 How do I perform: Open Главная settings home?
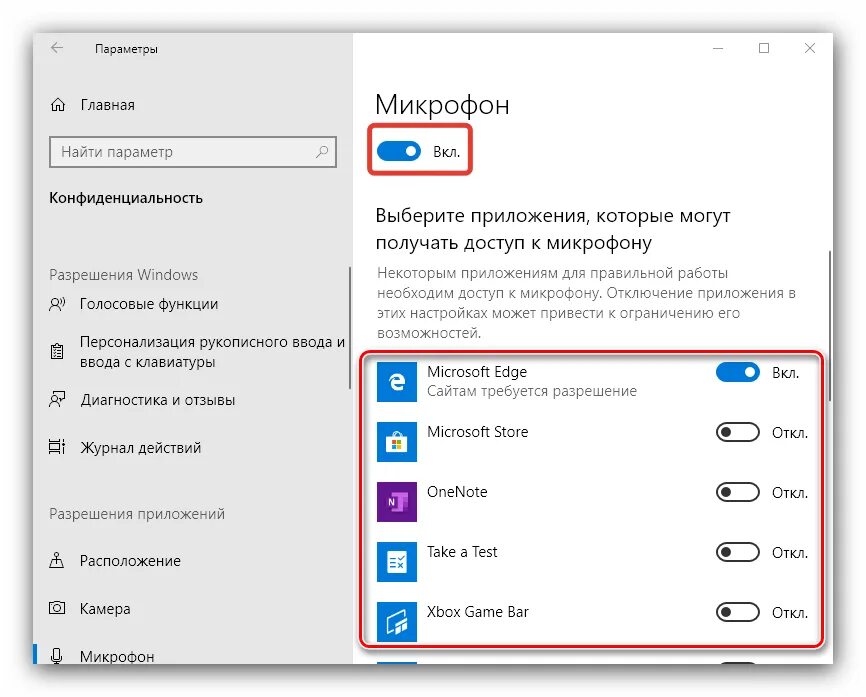(108, 105)
